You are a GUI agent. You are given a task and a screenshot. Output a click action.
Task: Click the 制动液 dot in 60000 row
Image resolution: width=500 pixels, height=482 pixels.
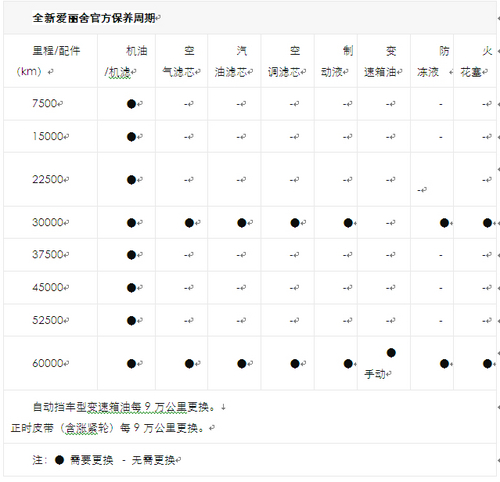[x=348, y=364]
